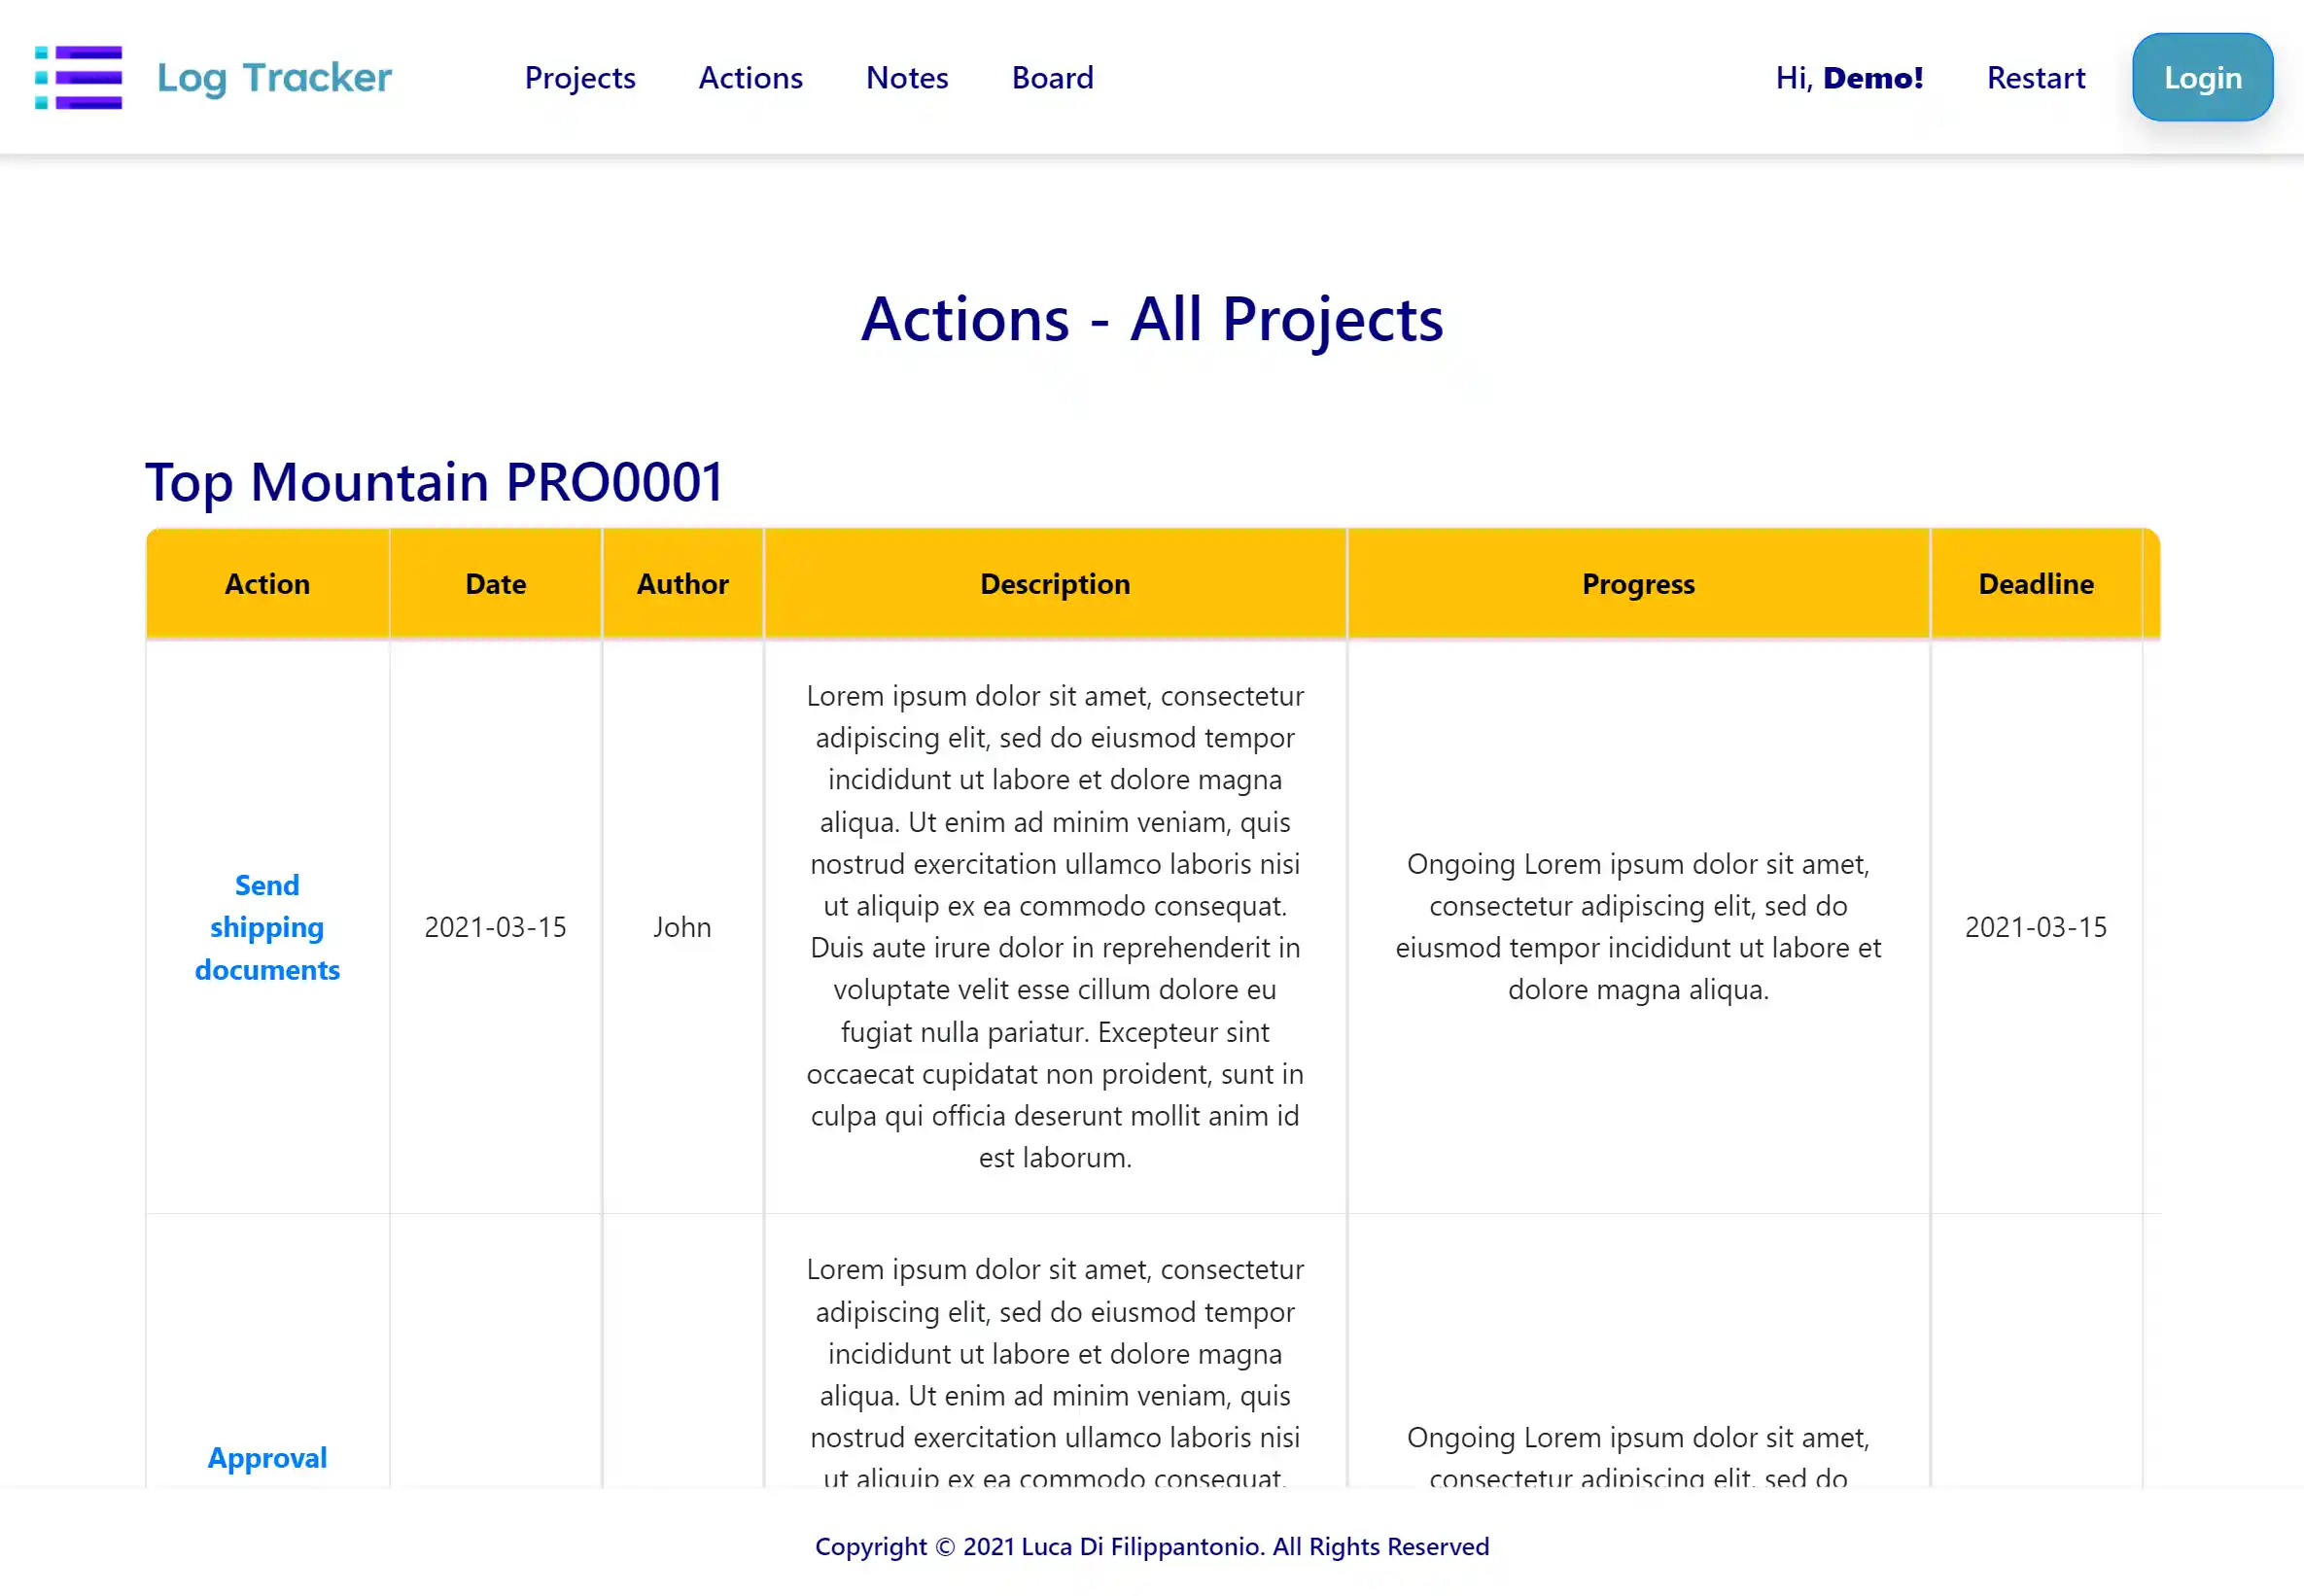Click the Log Tracker brand name
This screenshot has width=2304, height=1596.
pyautogui.click(x=274, y=77)
